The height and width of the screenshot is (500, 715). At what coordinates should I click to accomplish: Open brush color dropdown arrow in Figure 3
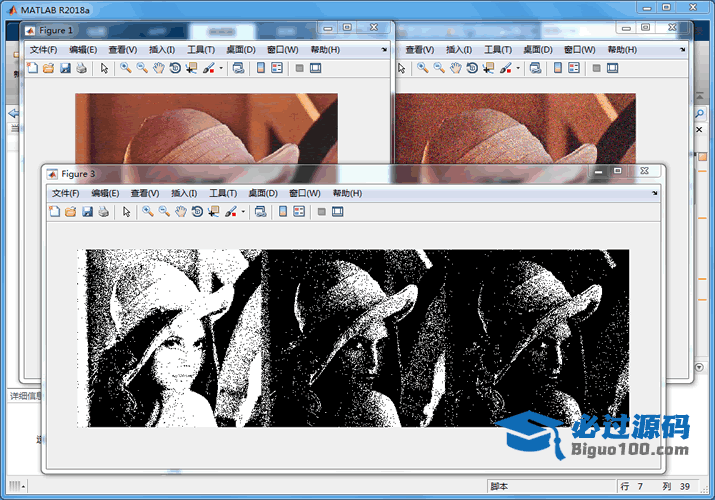pyautogui.click(x=243, y=211)
